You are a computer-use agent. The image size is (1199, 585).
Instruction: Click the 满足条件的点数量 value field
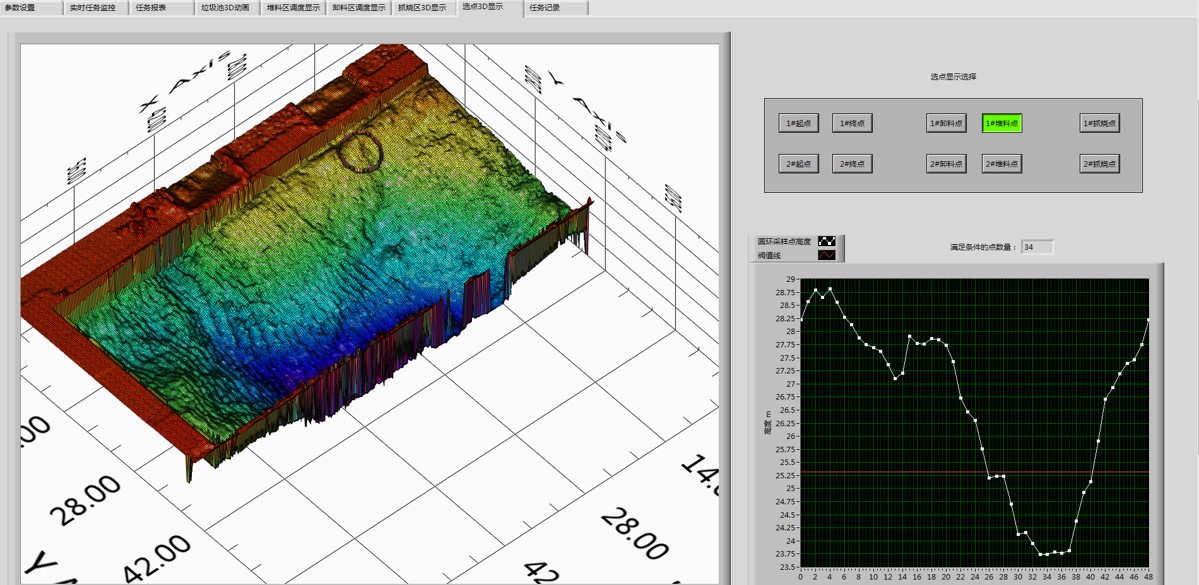click(1037, 247)
